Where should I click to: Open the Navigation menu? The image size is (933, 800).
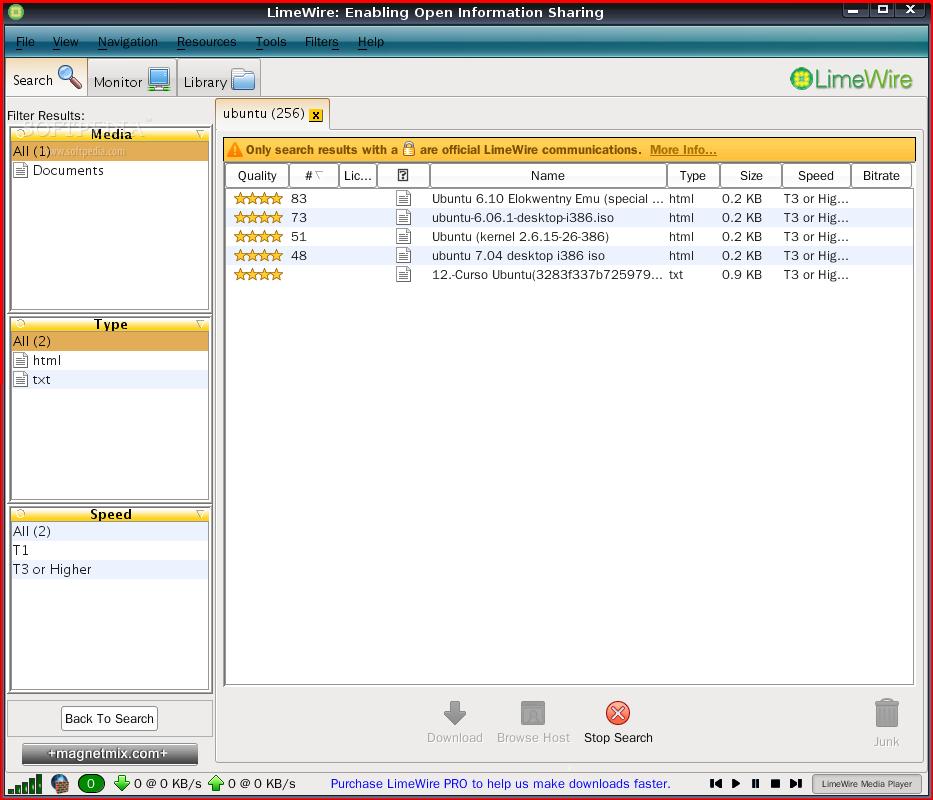pyautogui.click(x=127, y=42)
